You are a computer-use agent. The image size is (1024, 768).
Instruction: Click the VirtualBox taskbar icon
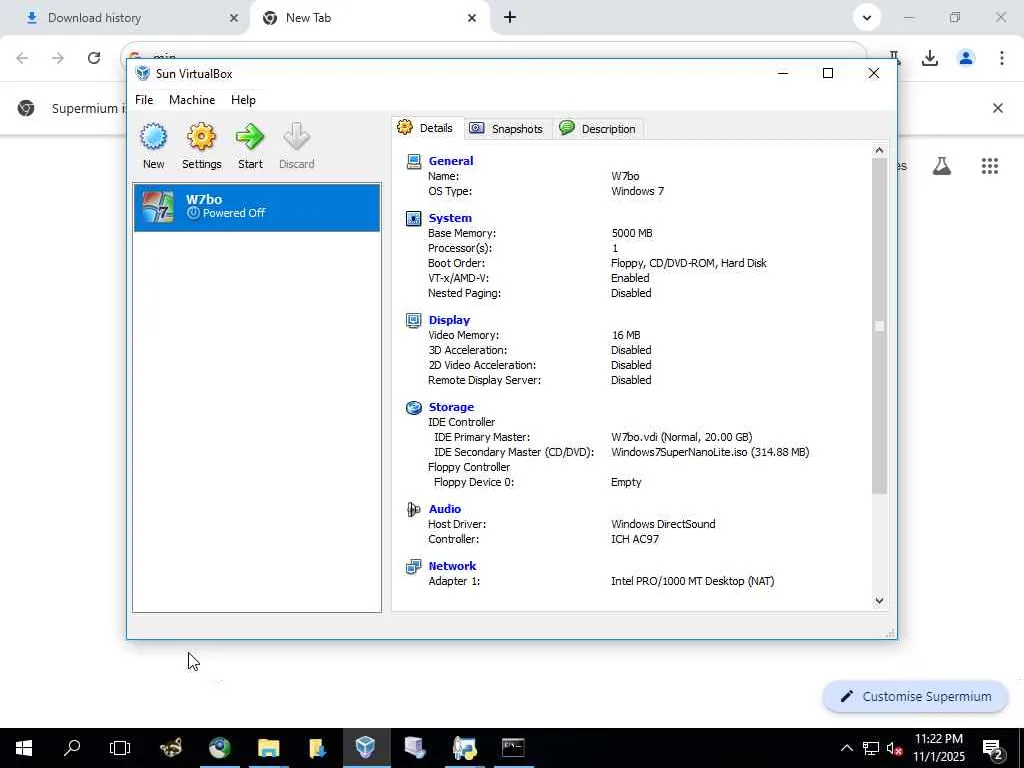(366, 748)
